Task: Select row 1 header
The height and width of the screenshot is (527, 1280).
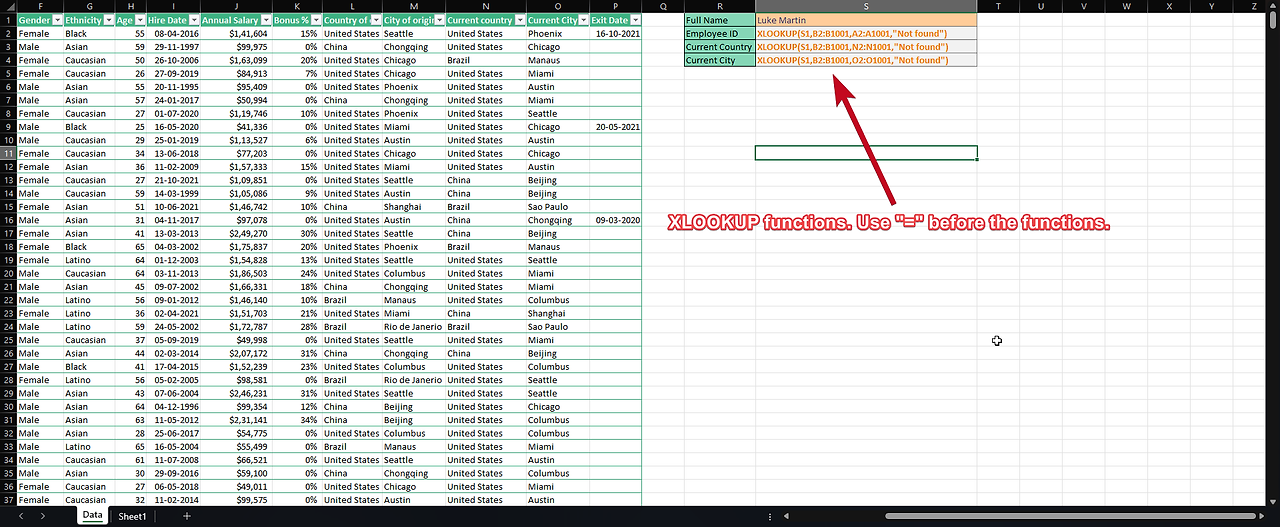Action: click(7, 20)
